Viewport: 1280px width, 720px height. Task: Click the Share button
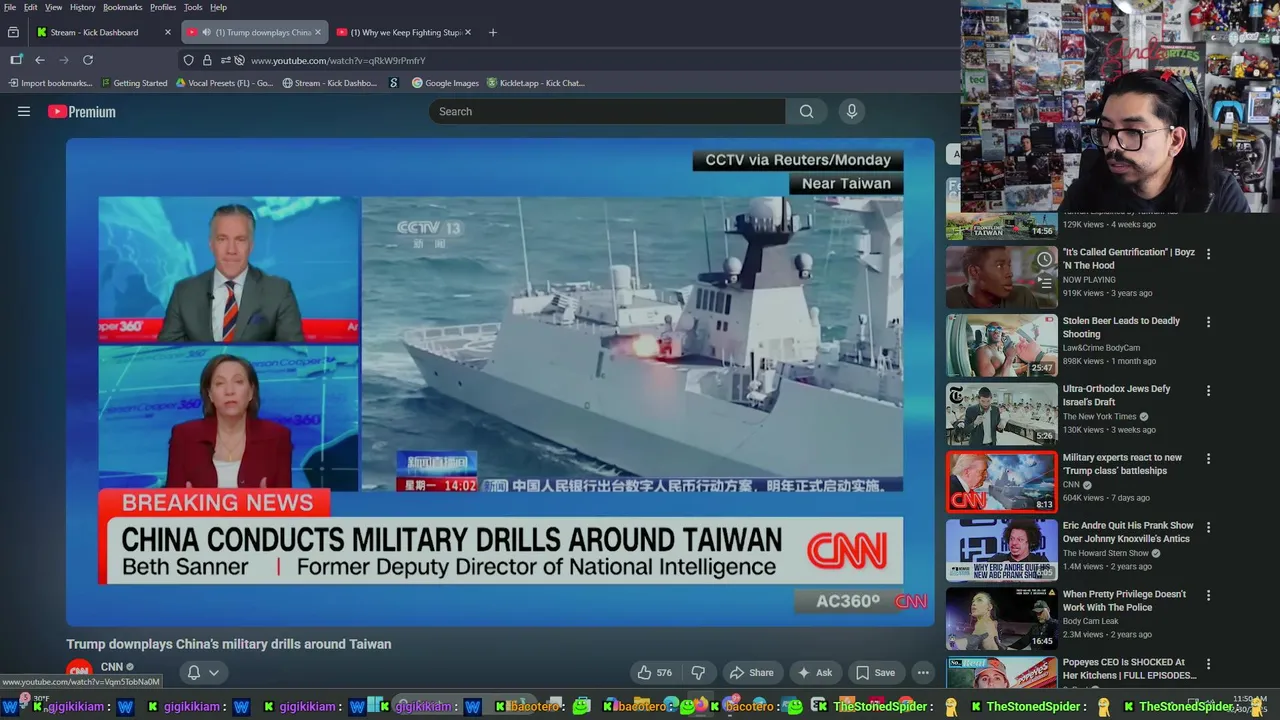(751, 673)
